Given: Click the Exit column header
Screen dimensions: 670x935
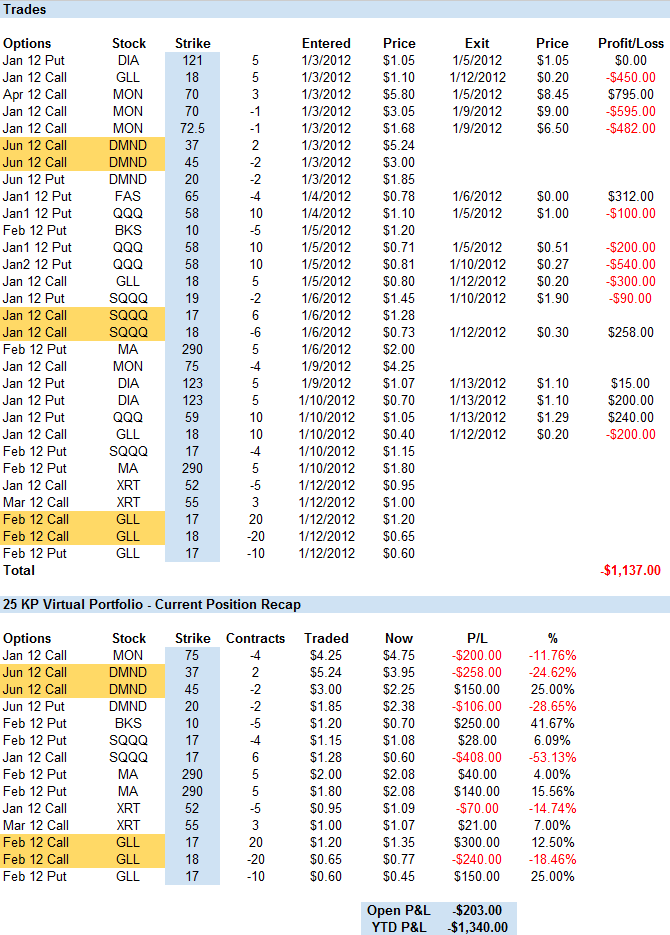Looking at the screenshot, I should pos(477,43).
